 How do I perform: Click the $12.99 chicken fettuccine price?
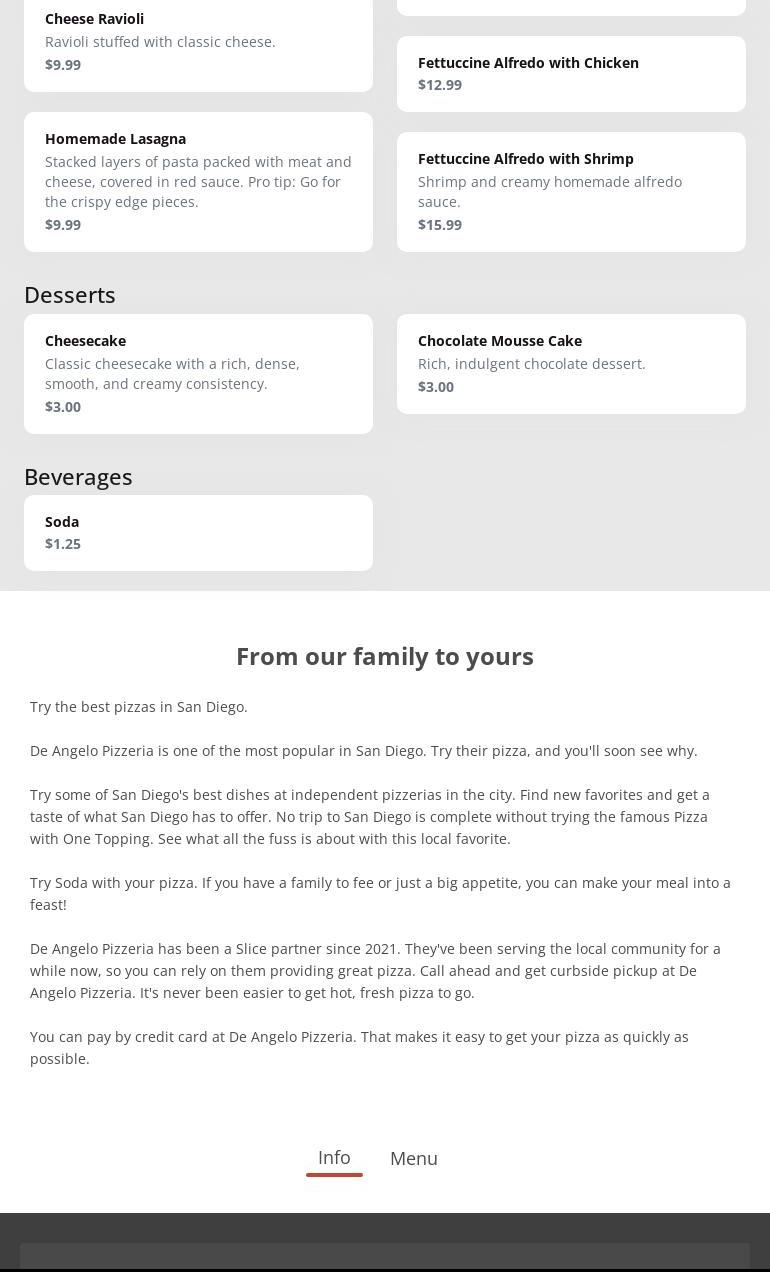pos(440,85)
